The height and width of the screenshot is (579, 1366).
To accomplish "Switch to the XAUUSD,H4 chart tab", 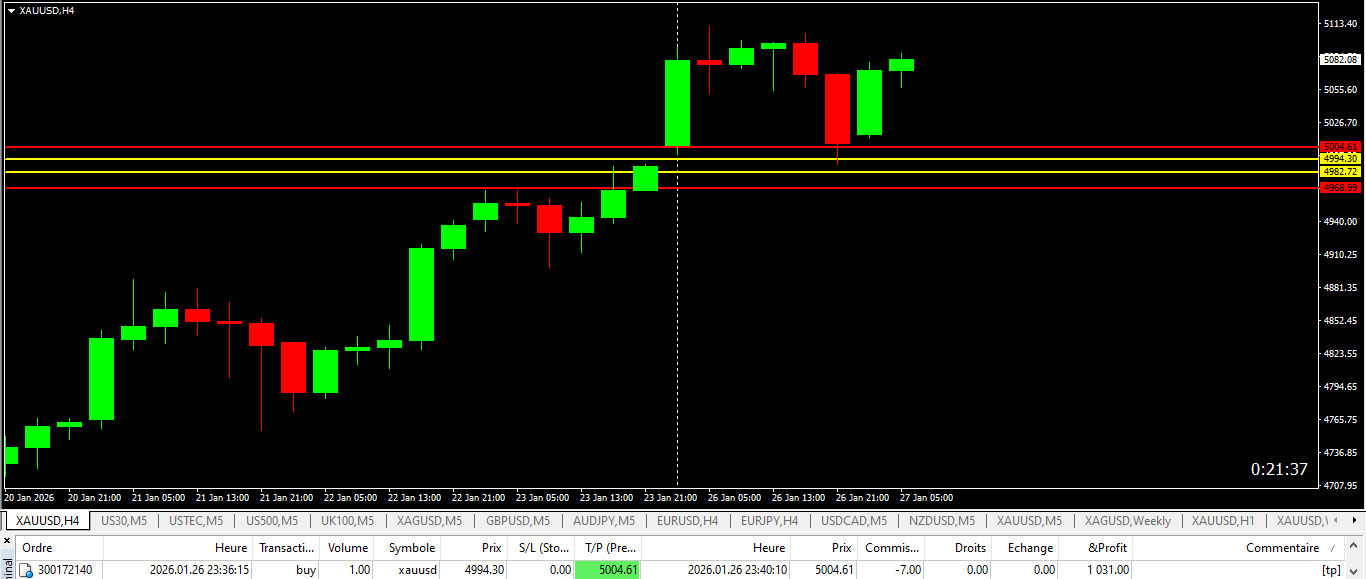I will click(47, 521).
